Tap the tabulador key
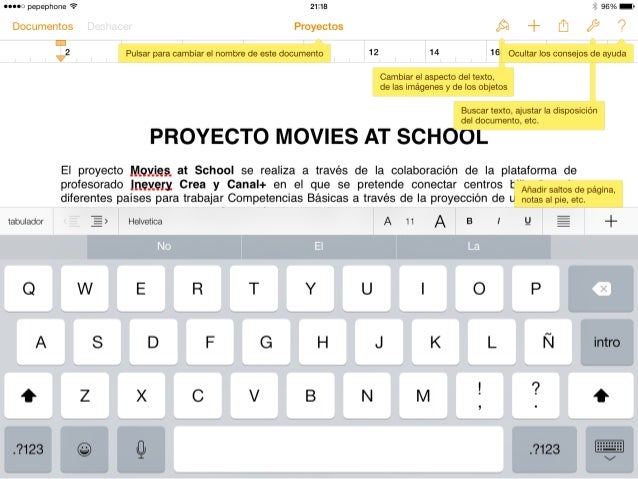This screenshot has height=479, width=638. tap(26, 221)
